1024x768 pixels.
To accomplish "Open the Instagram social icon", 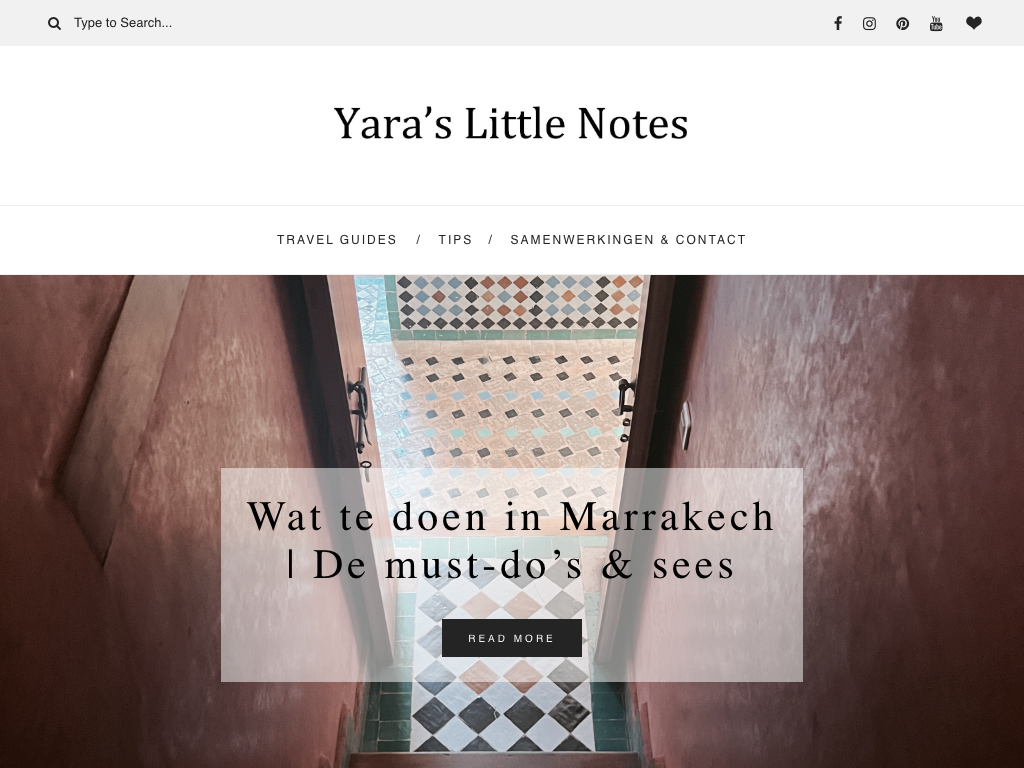I will point(869,24).
